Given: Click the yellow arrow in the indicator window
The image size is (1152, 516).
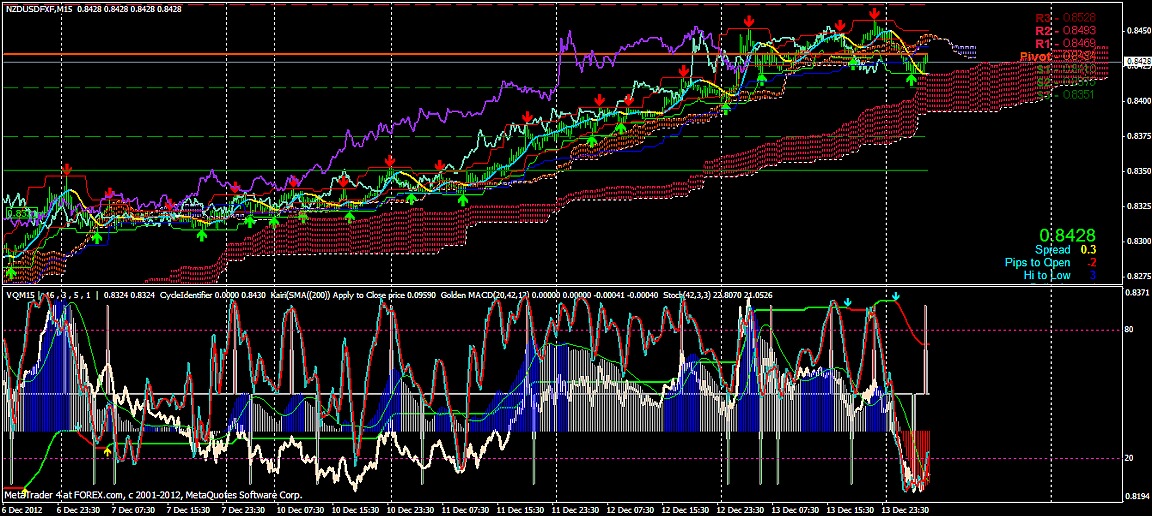Looking at the screenshot, I should click(x=107, y=452).
